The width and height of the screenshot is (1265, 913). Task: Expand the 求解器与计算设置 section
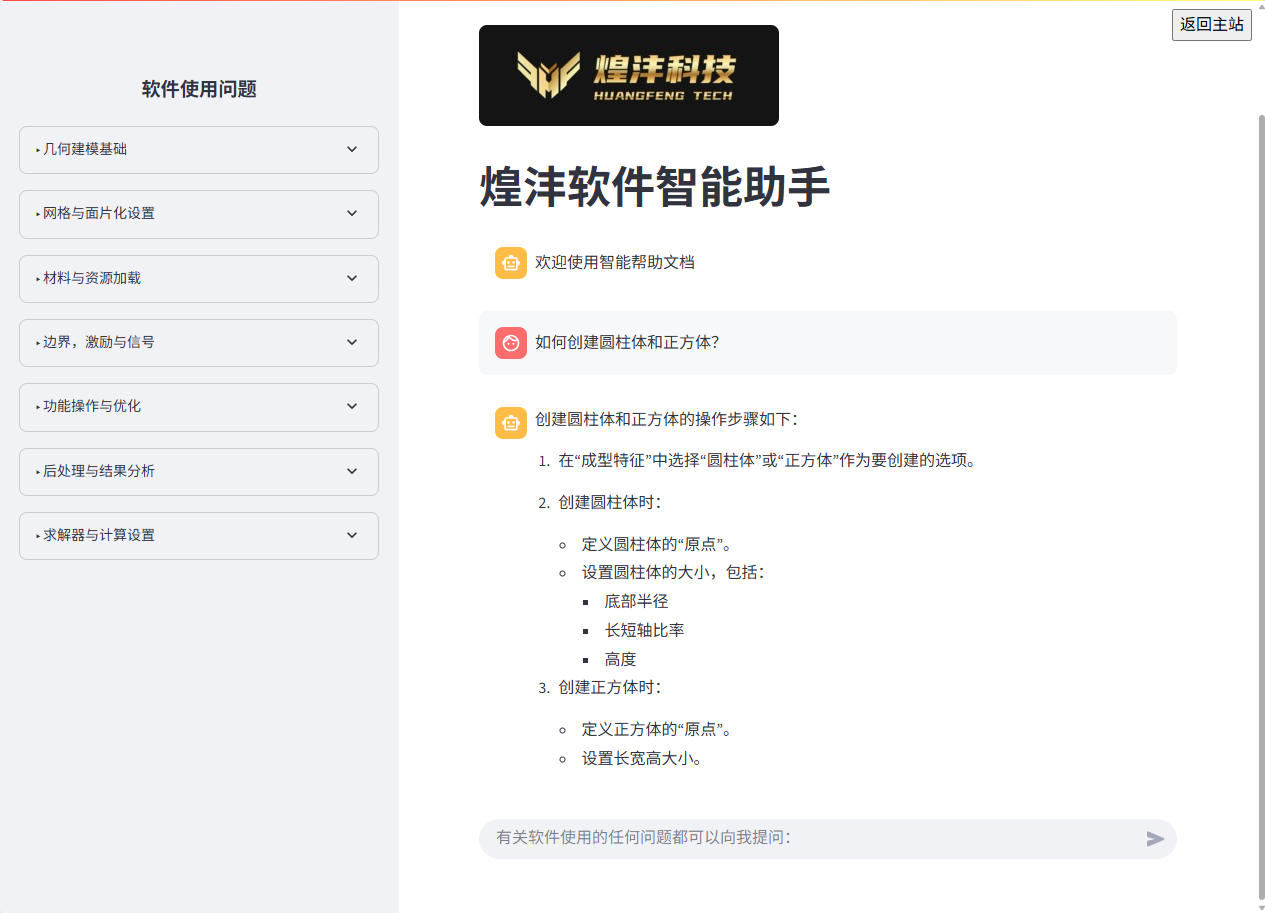click(x=198, y=535)
